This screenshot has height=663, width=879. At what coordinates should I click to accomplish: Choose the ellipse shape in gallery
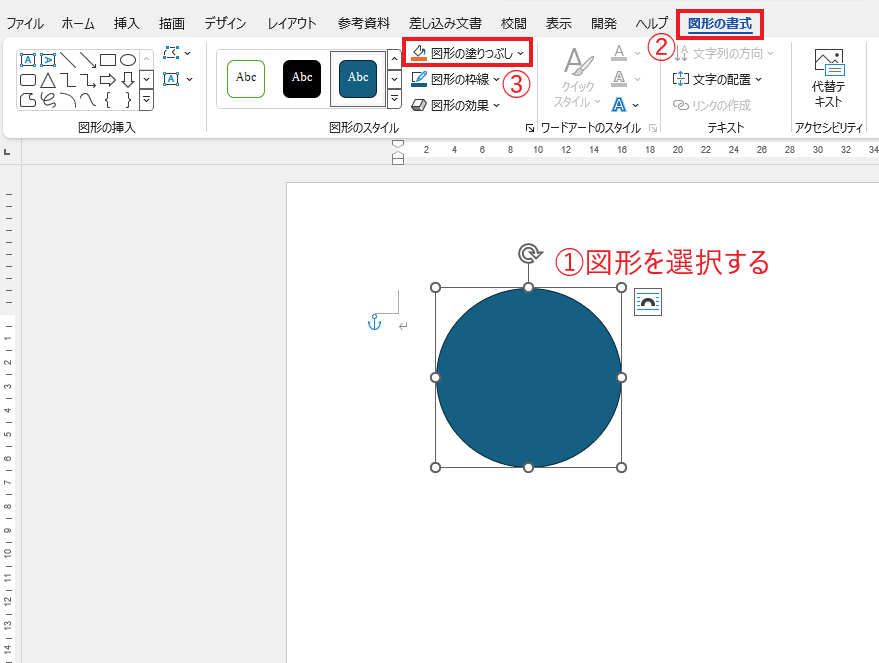[x=128, y=60]
